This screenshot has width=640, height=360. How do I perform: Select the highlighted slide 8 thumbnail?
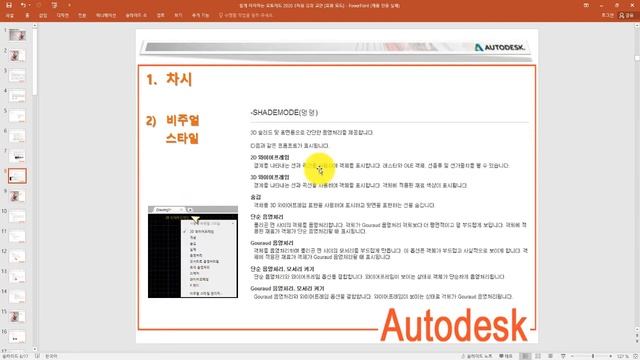(x=17, y=176)
